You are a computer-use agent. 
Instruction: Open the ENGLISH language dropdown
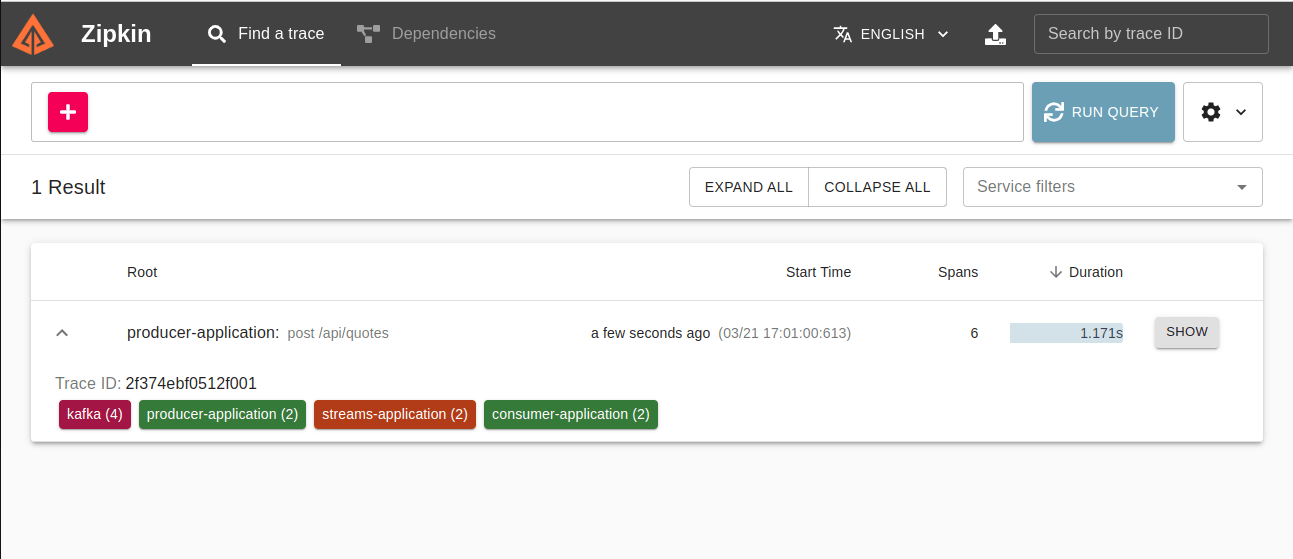(x=891, y=34)
